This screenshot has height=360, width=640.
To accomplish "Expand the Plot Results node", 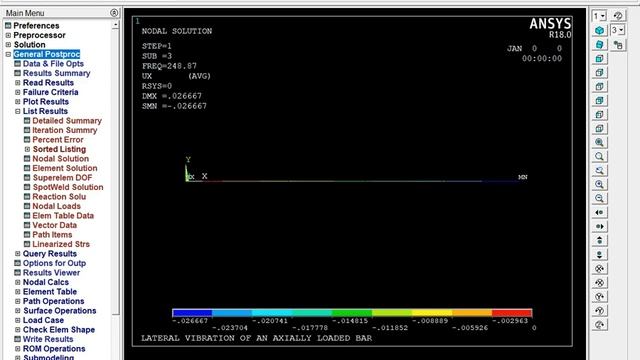I will click(x=18, y=102).
